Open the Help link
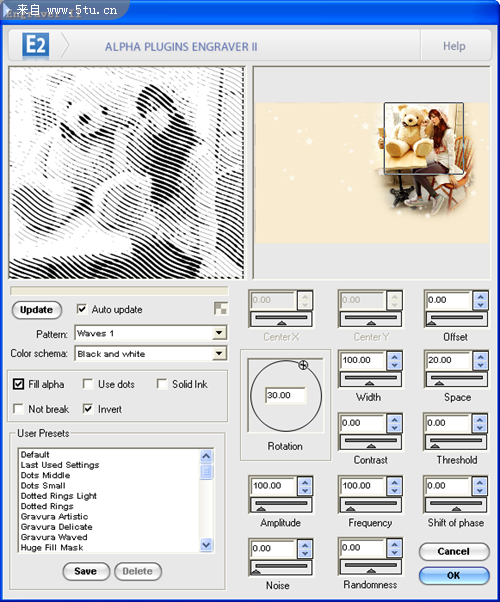500x602 pixels. point(454,46)
